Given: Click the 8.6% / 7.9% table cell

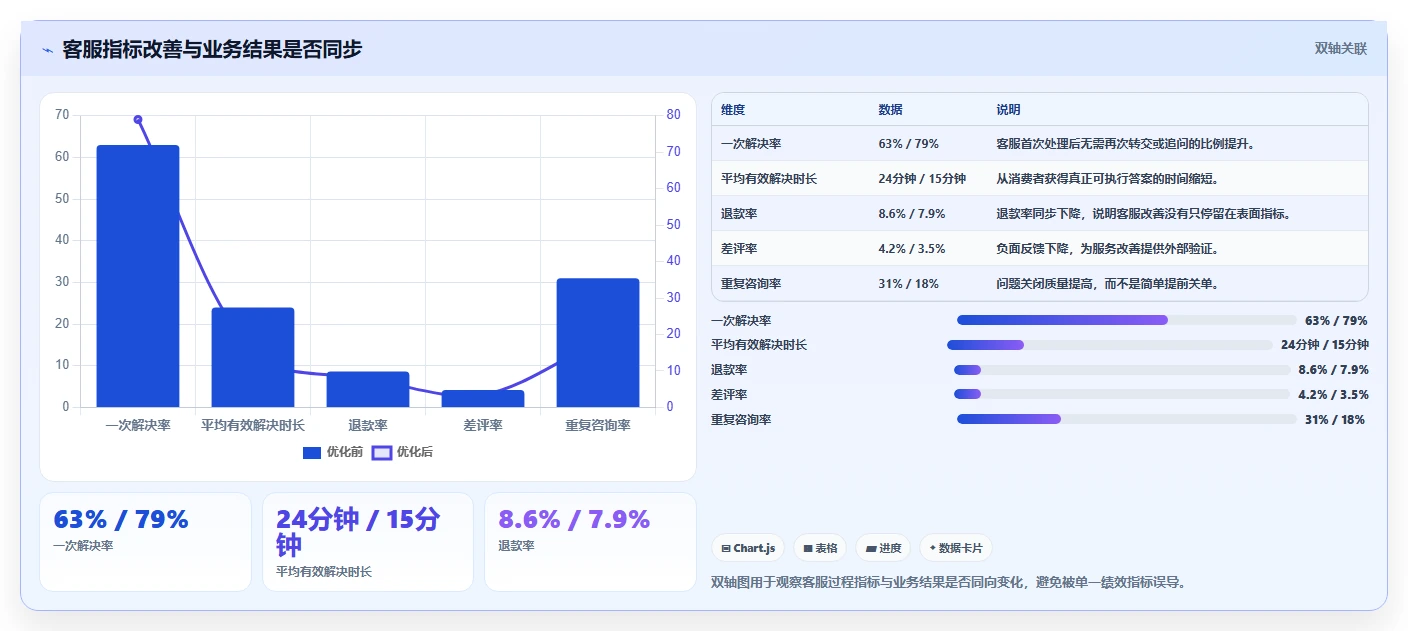Looking at the screenshot, I should [911, 214].
